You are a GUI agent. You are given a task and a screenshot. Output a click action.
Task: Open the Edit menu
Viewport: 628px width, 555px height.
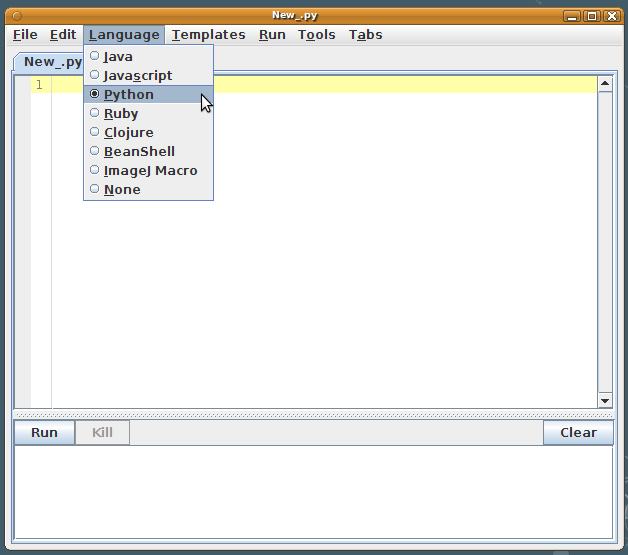pos(63,35)
